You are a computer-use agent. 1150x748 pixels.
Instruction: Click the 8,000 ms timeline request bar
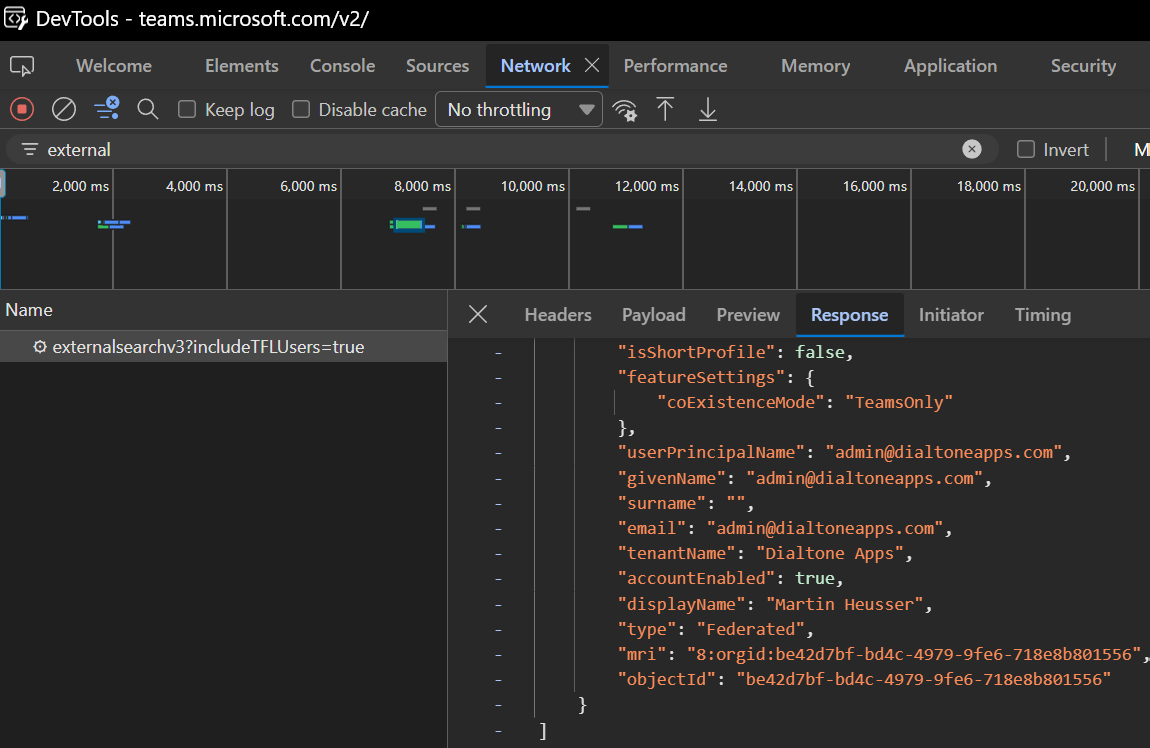tap(409, 224)
